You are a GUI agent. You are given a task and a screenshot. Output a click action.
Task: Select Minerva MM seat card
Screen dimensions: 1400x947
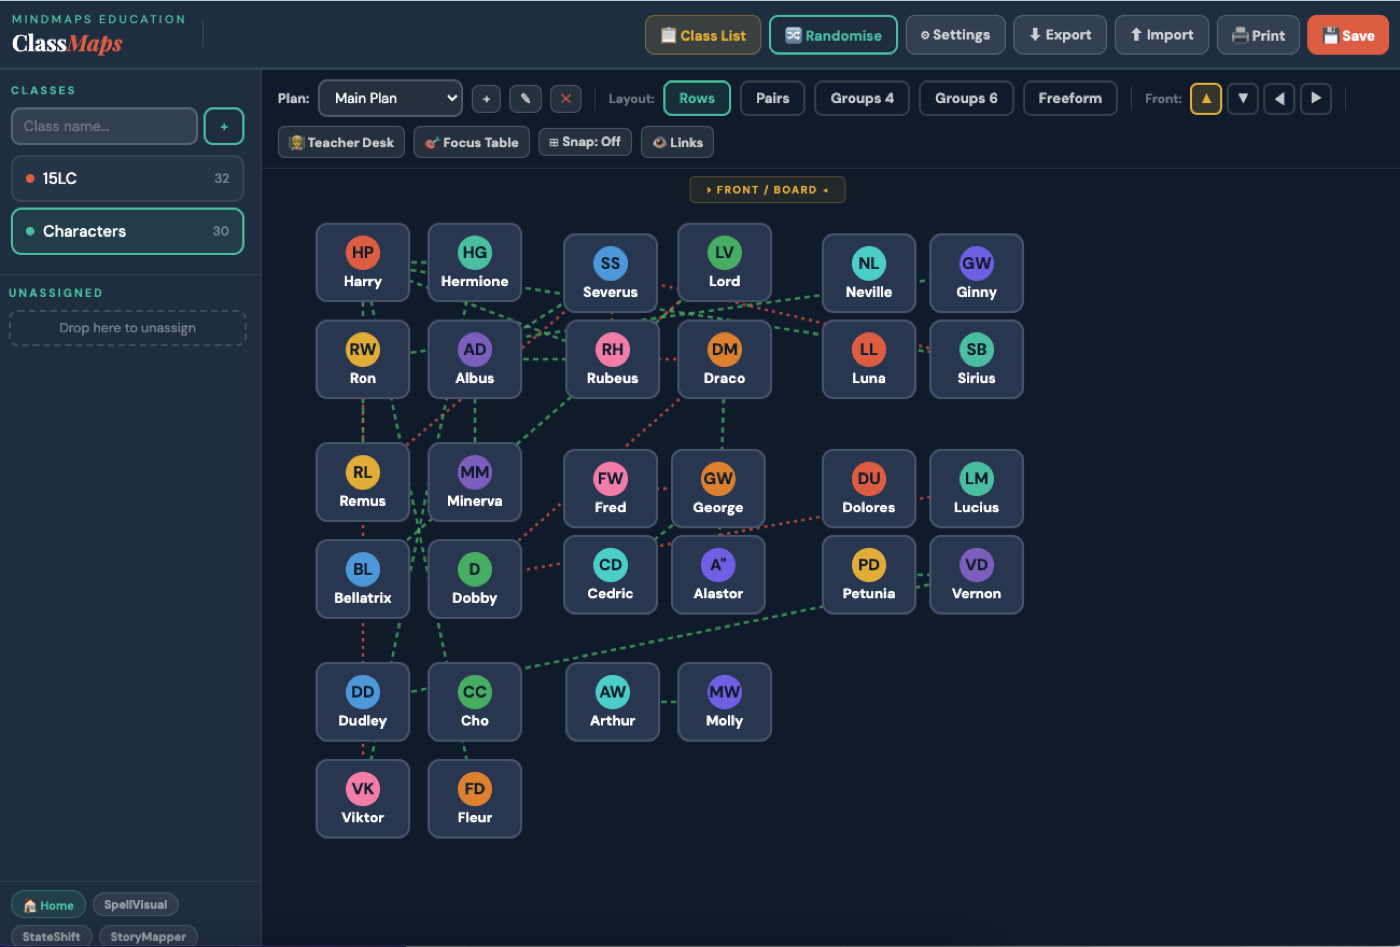pos(474,482)
